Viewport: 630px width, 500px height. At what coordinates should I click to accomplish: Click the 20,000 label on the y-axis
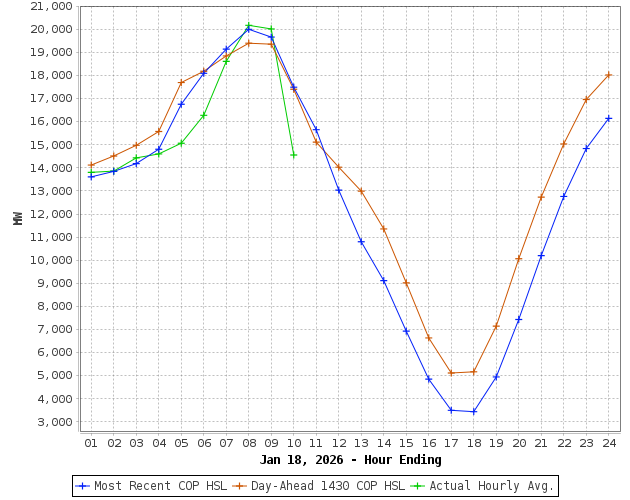51,29
